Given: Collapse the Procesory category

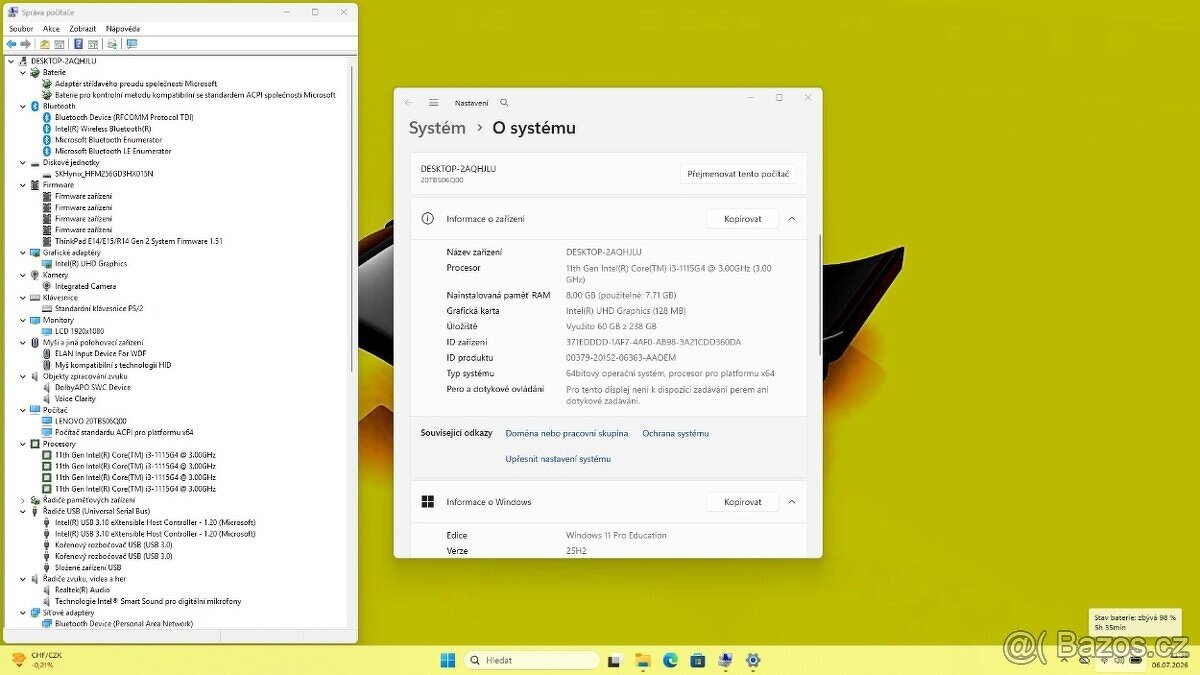Looking at the screenshot, I should click(x=23, y=444).
